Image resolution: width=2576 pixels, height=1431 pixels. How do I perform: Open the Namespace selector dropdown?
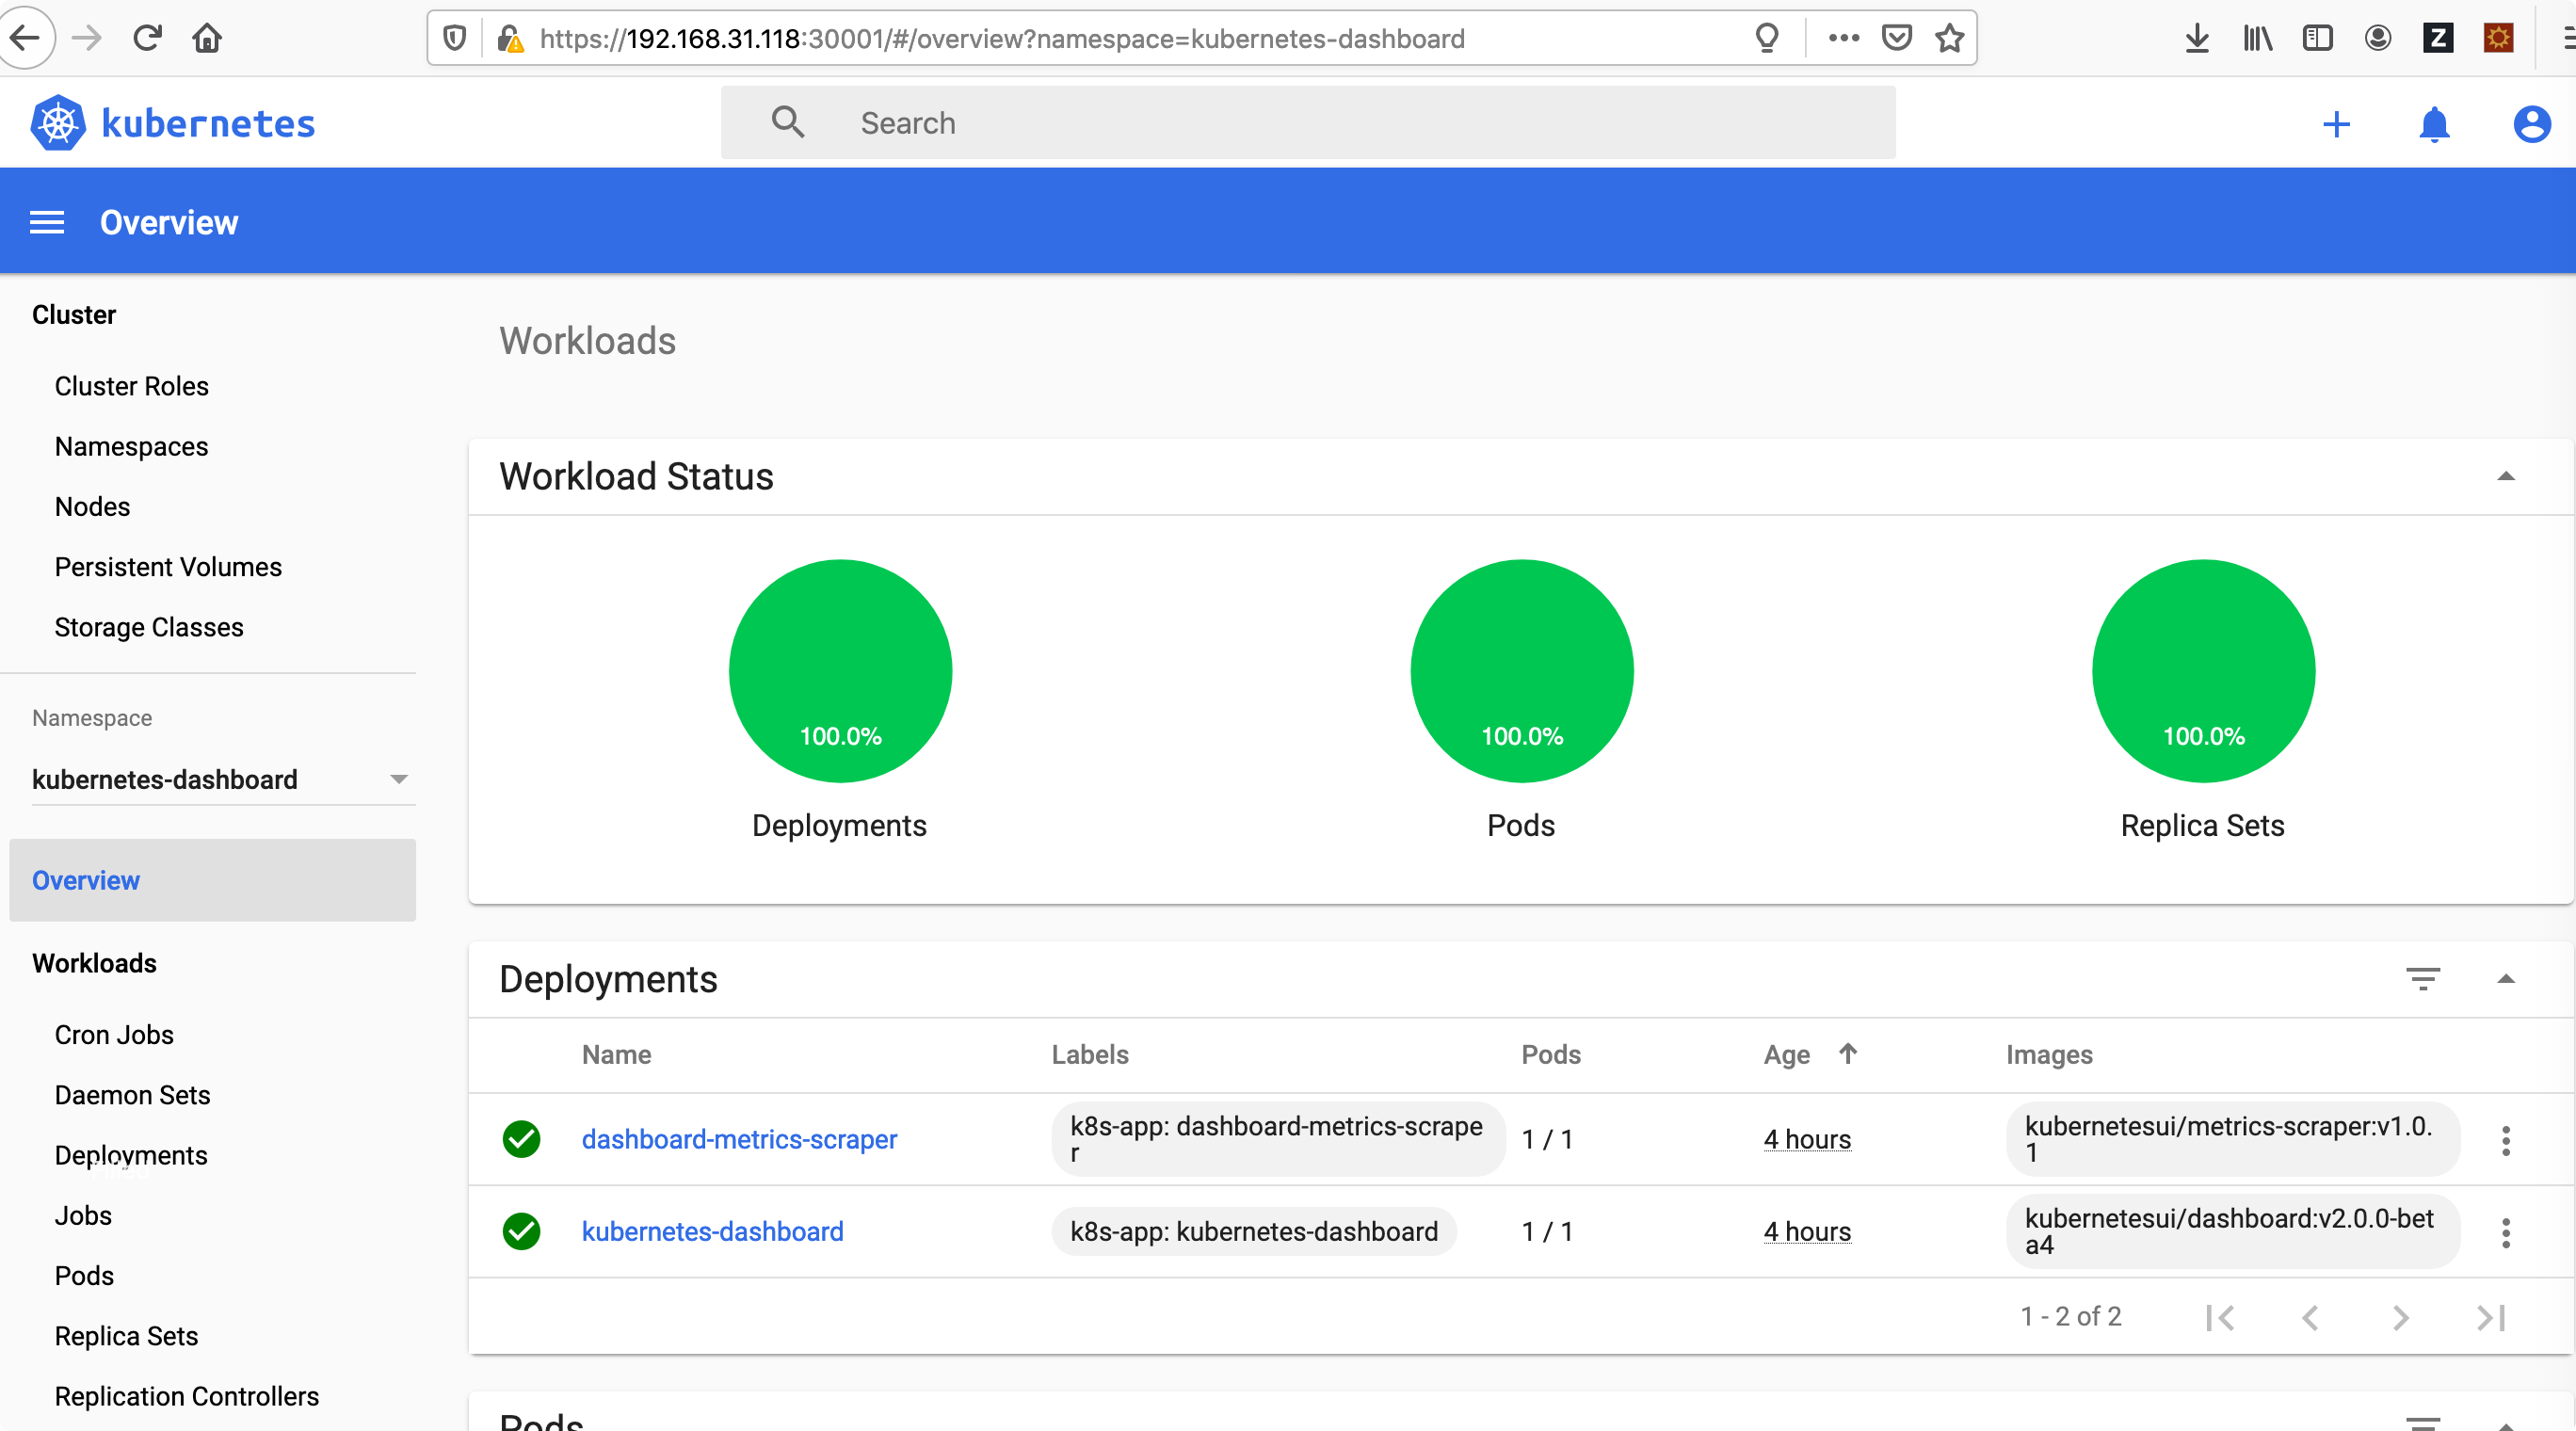223,779
